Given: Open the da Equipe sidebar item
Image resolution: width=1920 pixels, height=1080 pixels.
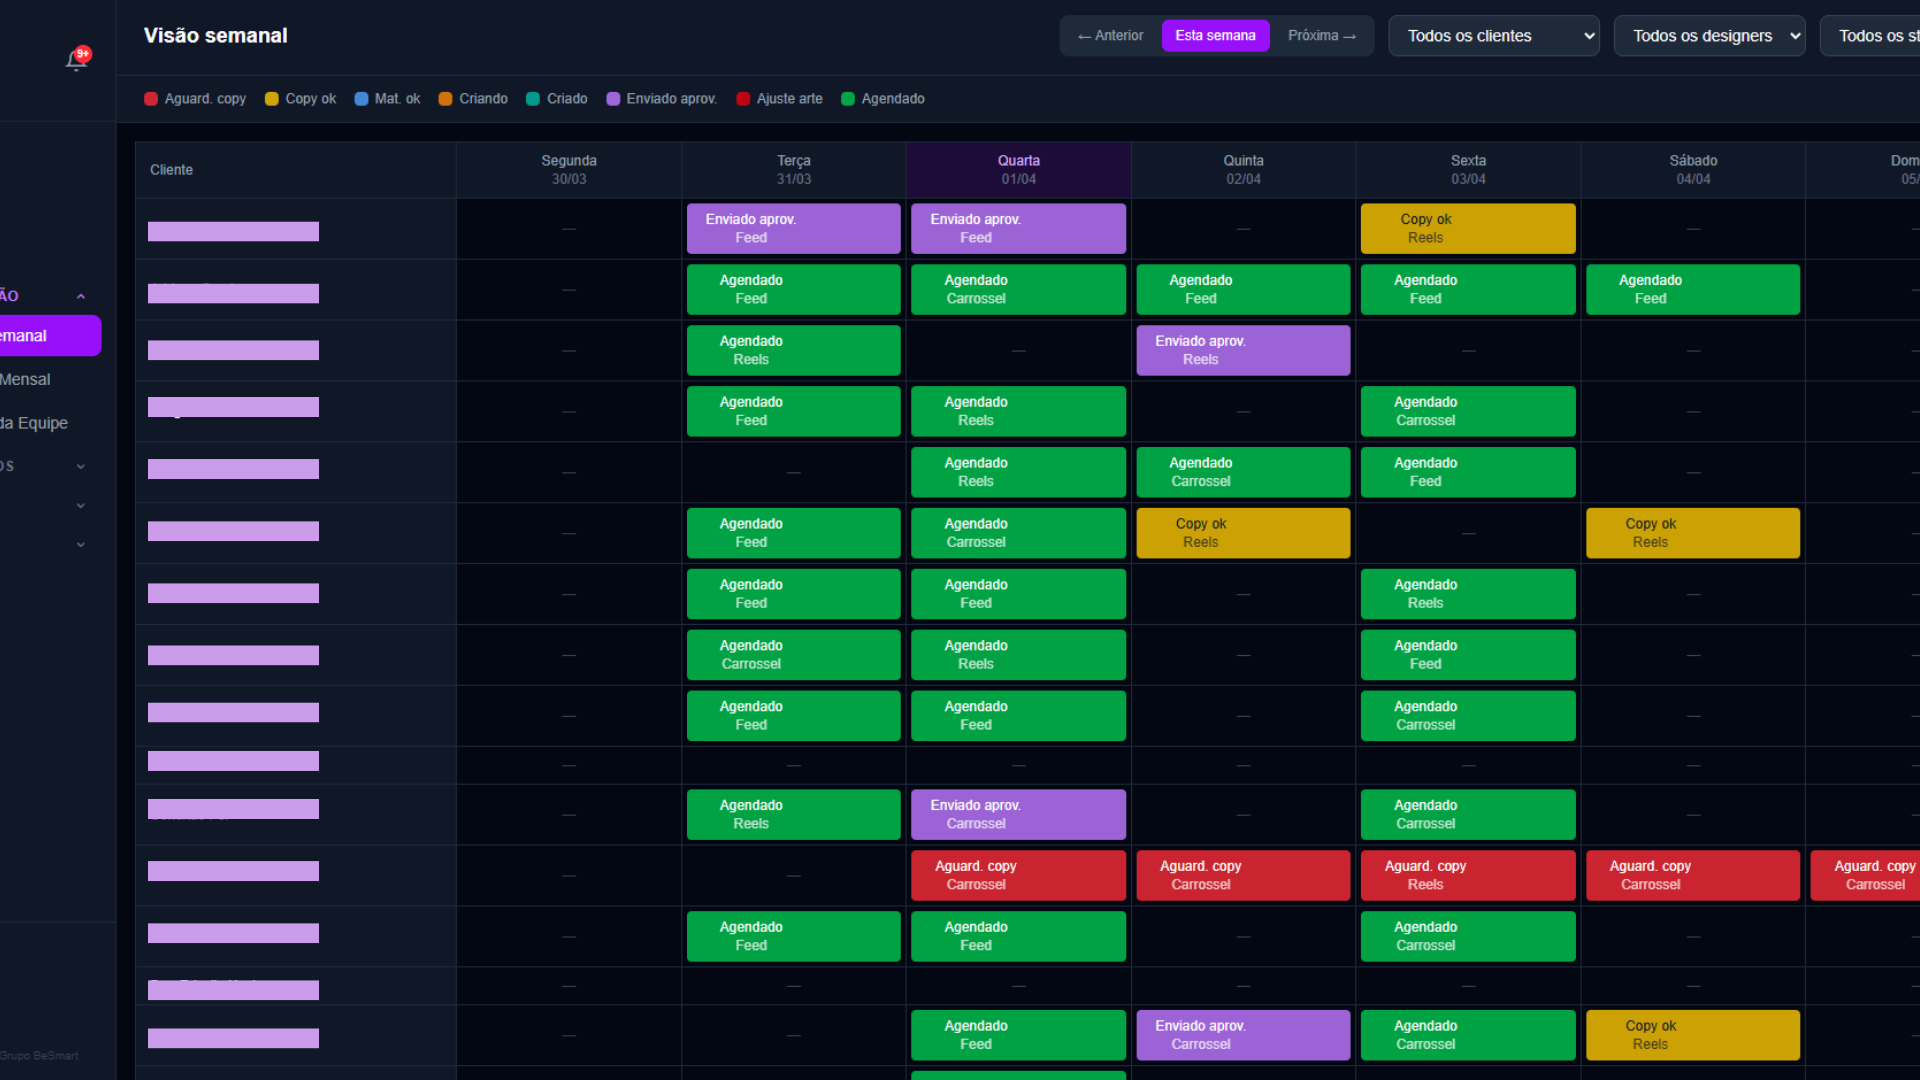Looking at the screenshot, I should (34, 423).
